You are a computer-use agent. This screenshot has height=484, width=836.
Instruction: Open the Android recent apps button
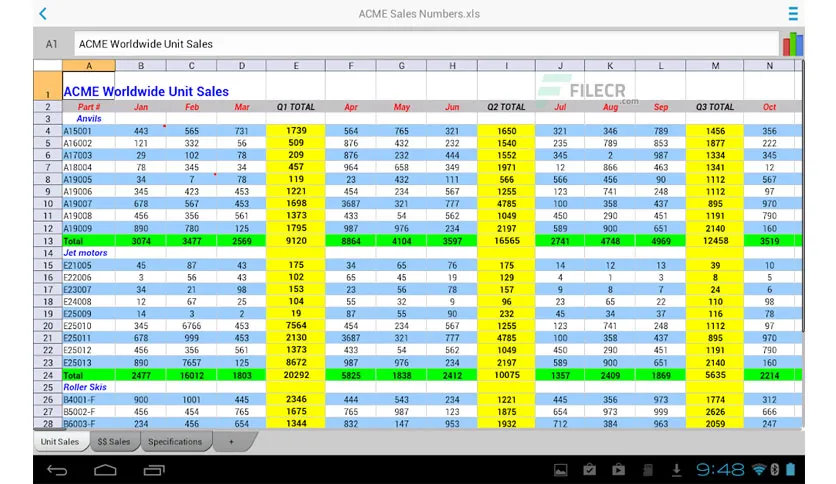tap(154, 470)
